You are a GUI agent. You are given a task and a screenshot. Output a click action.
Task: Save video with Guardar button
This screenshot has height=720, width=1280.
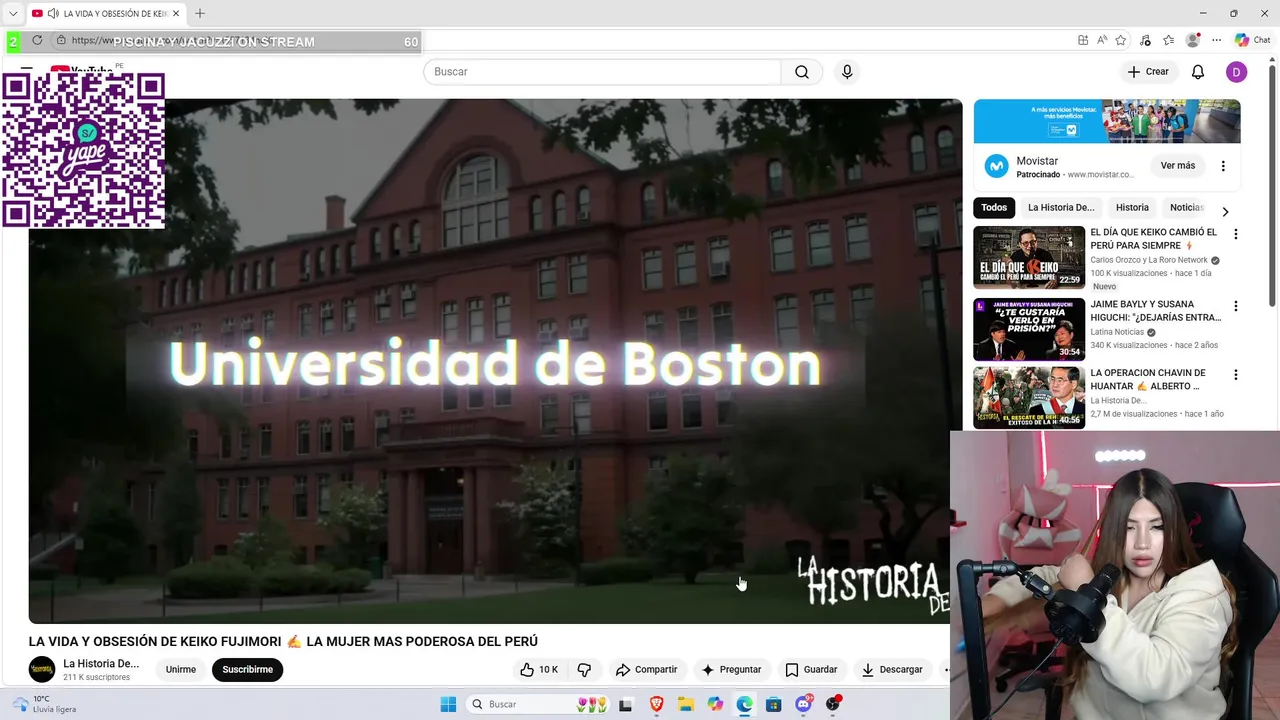click(811, 669)
